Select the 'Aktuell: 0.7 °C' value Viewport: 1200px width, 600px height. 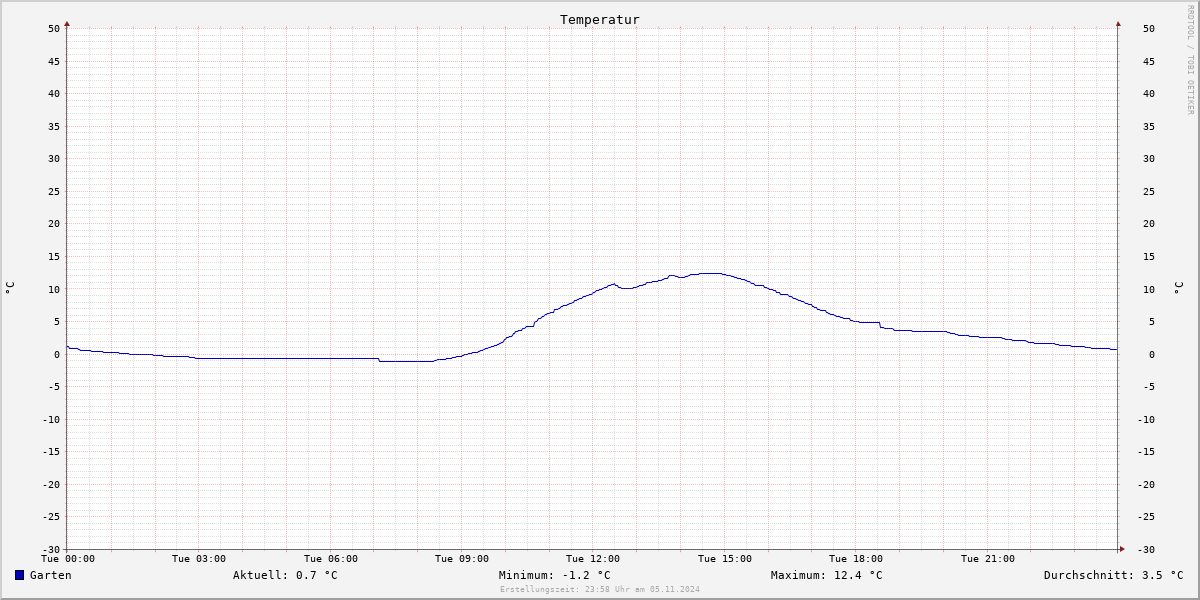285,575
